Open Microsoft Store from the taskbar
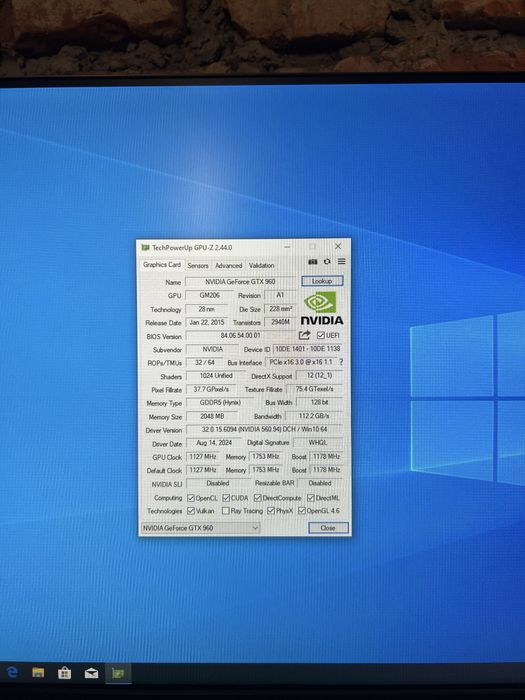Image resolution: width=525 pixels, height=700 pixels. tap(65, 673)
